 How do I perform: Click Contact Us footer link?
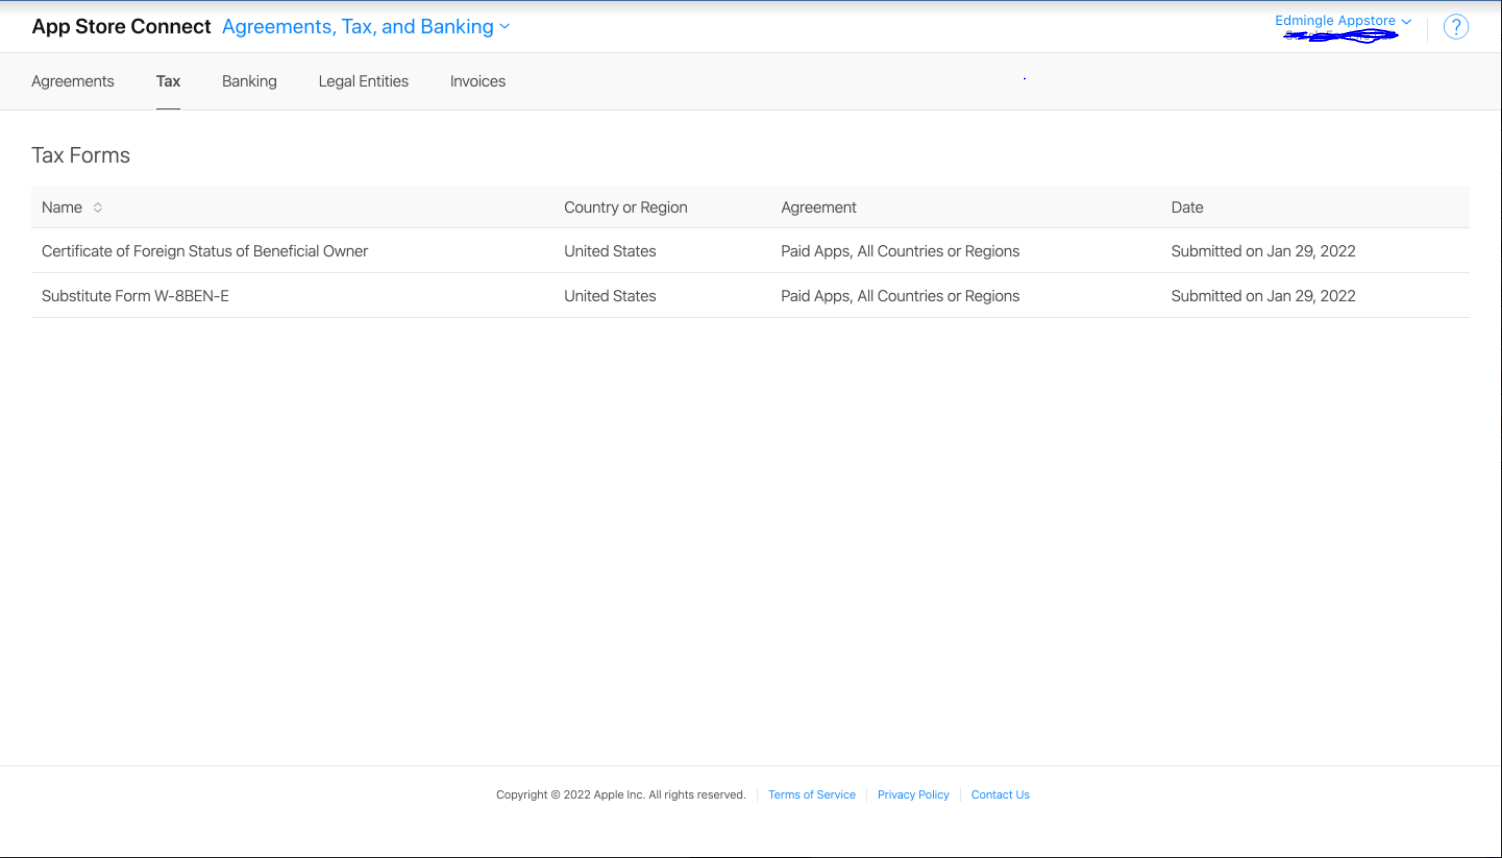(999, 795)
